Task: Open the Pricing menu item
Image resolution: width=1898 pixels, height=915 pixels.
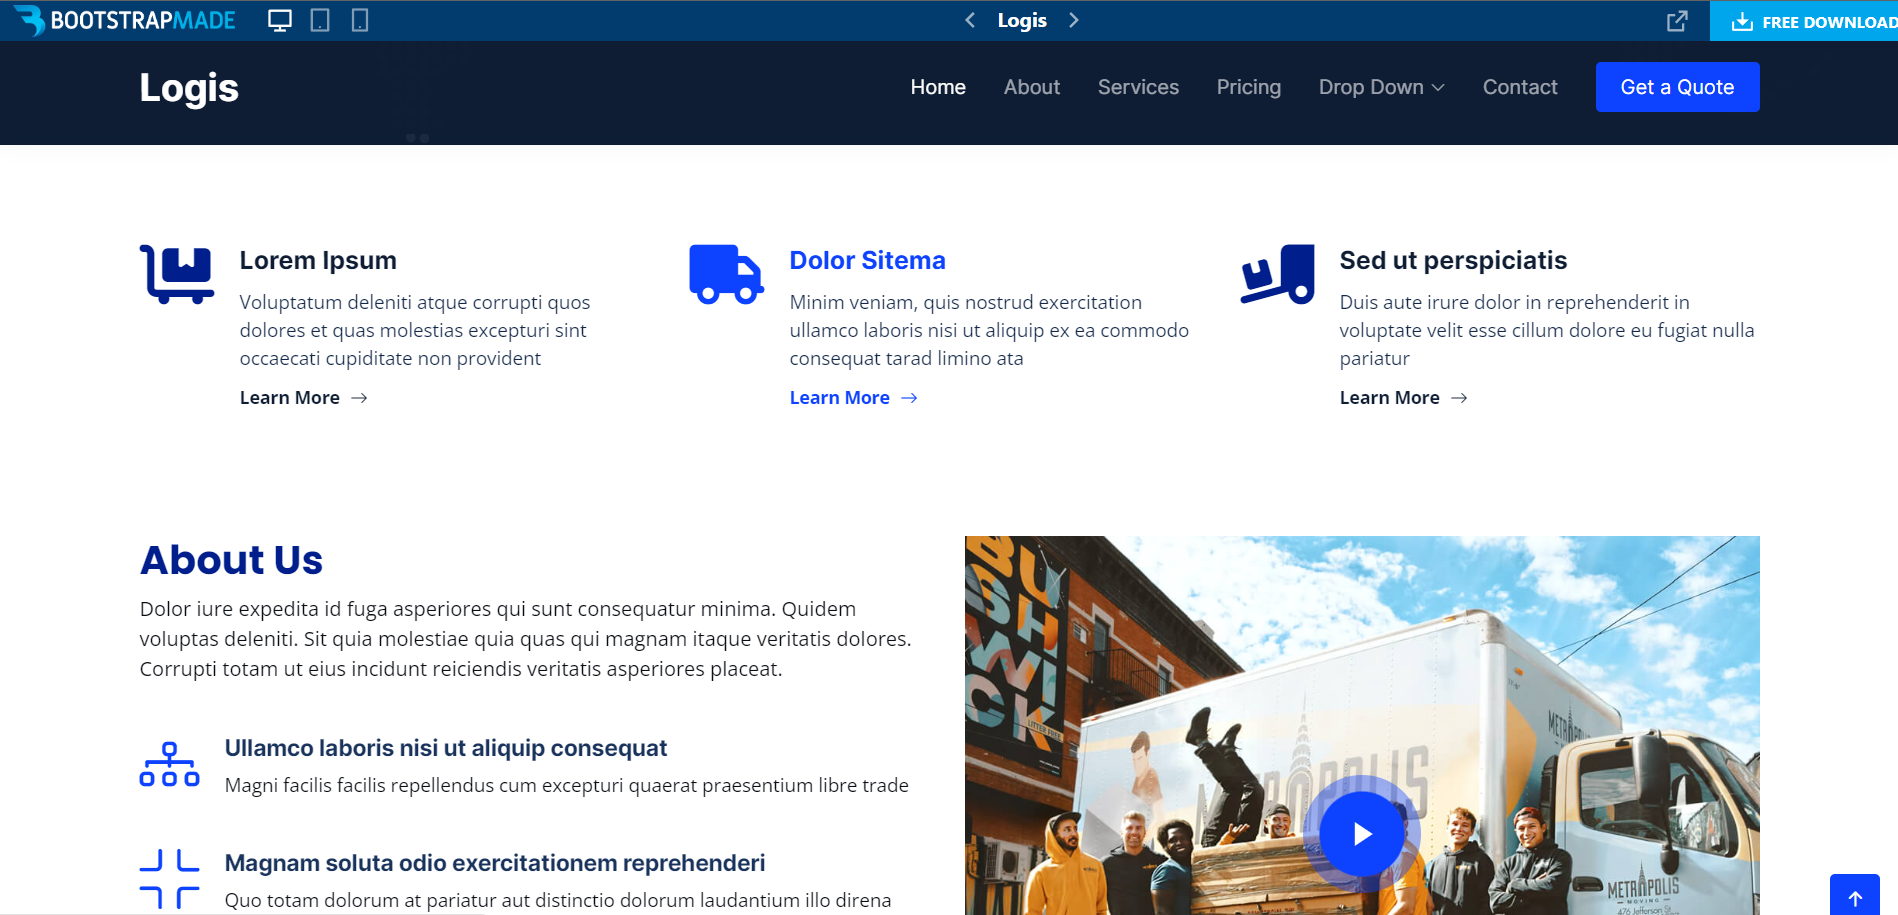Action: (1248, 87)
